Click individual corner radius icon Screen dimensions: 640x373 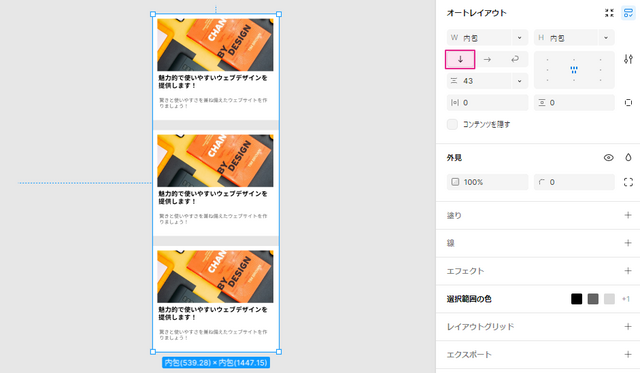628,182
